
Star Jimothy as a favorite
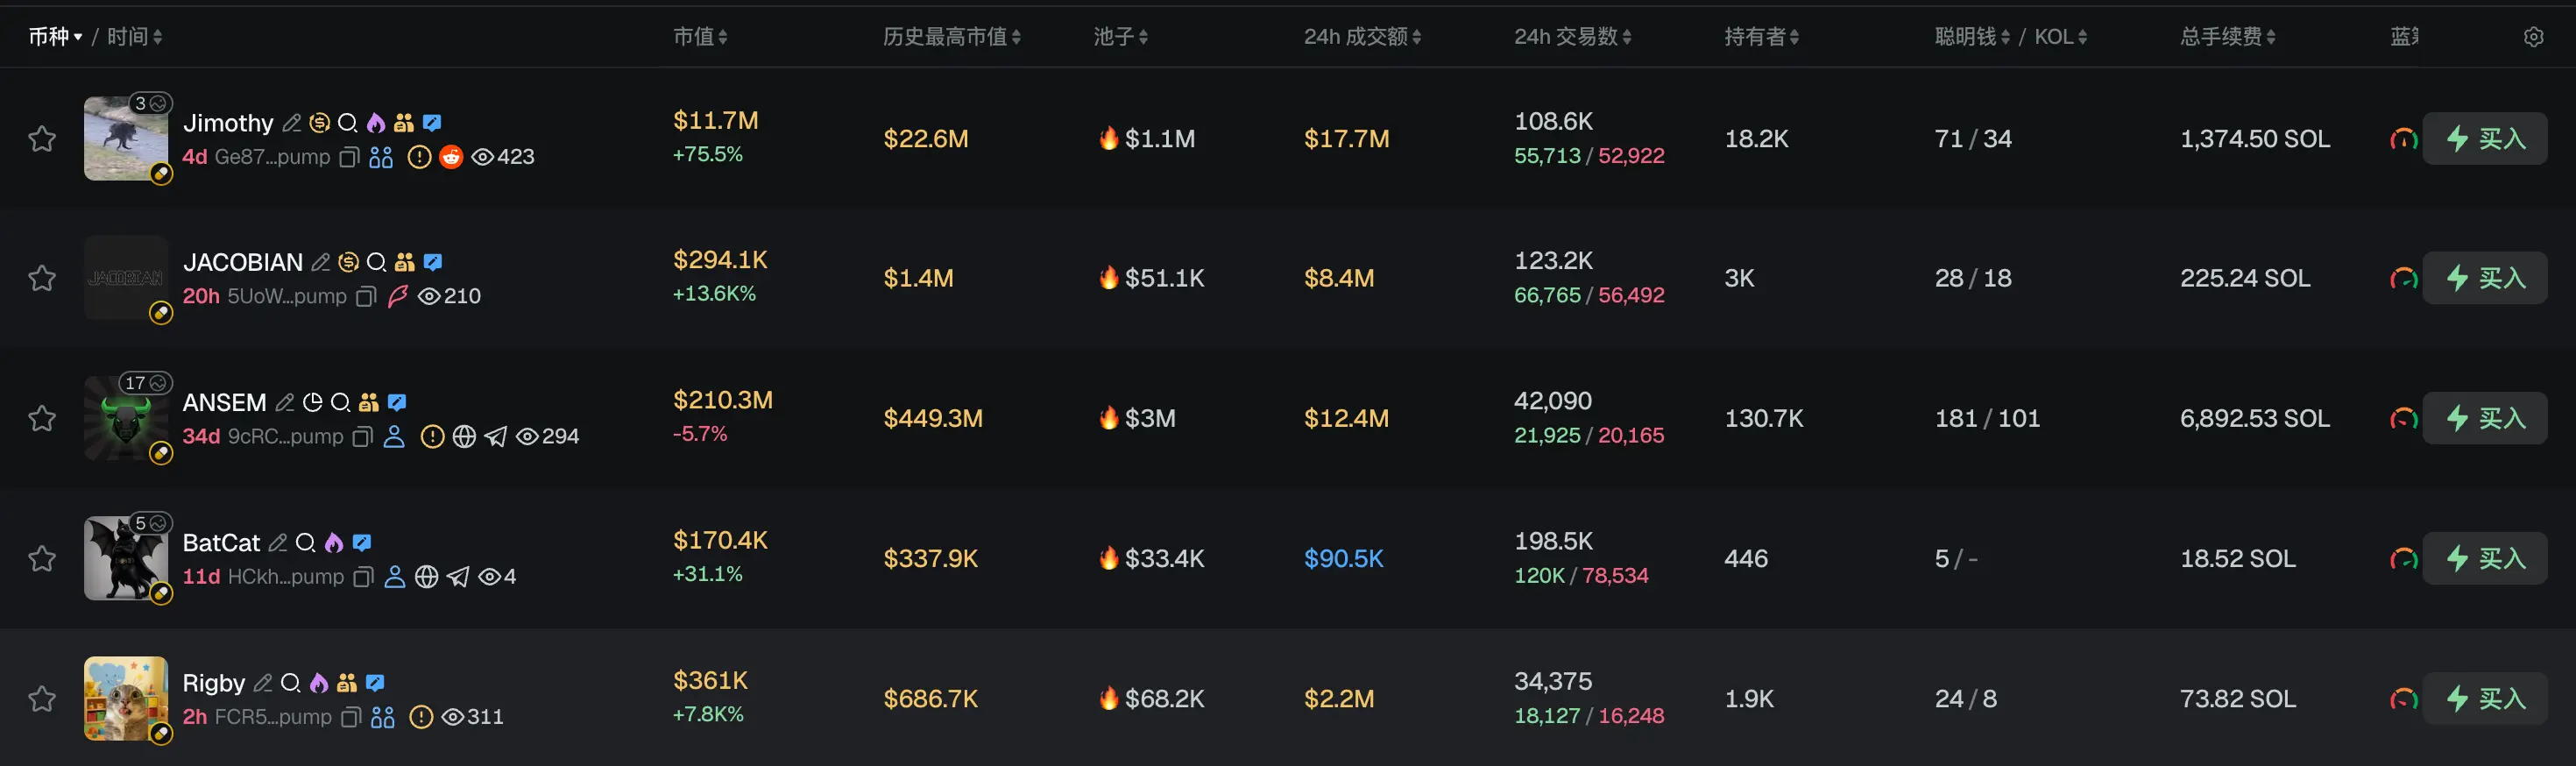tap(42, 138)
